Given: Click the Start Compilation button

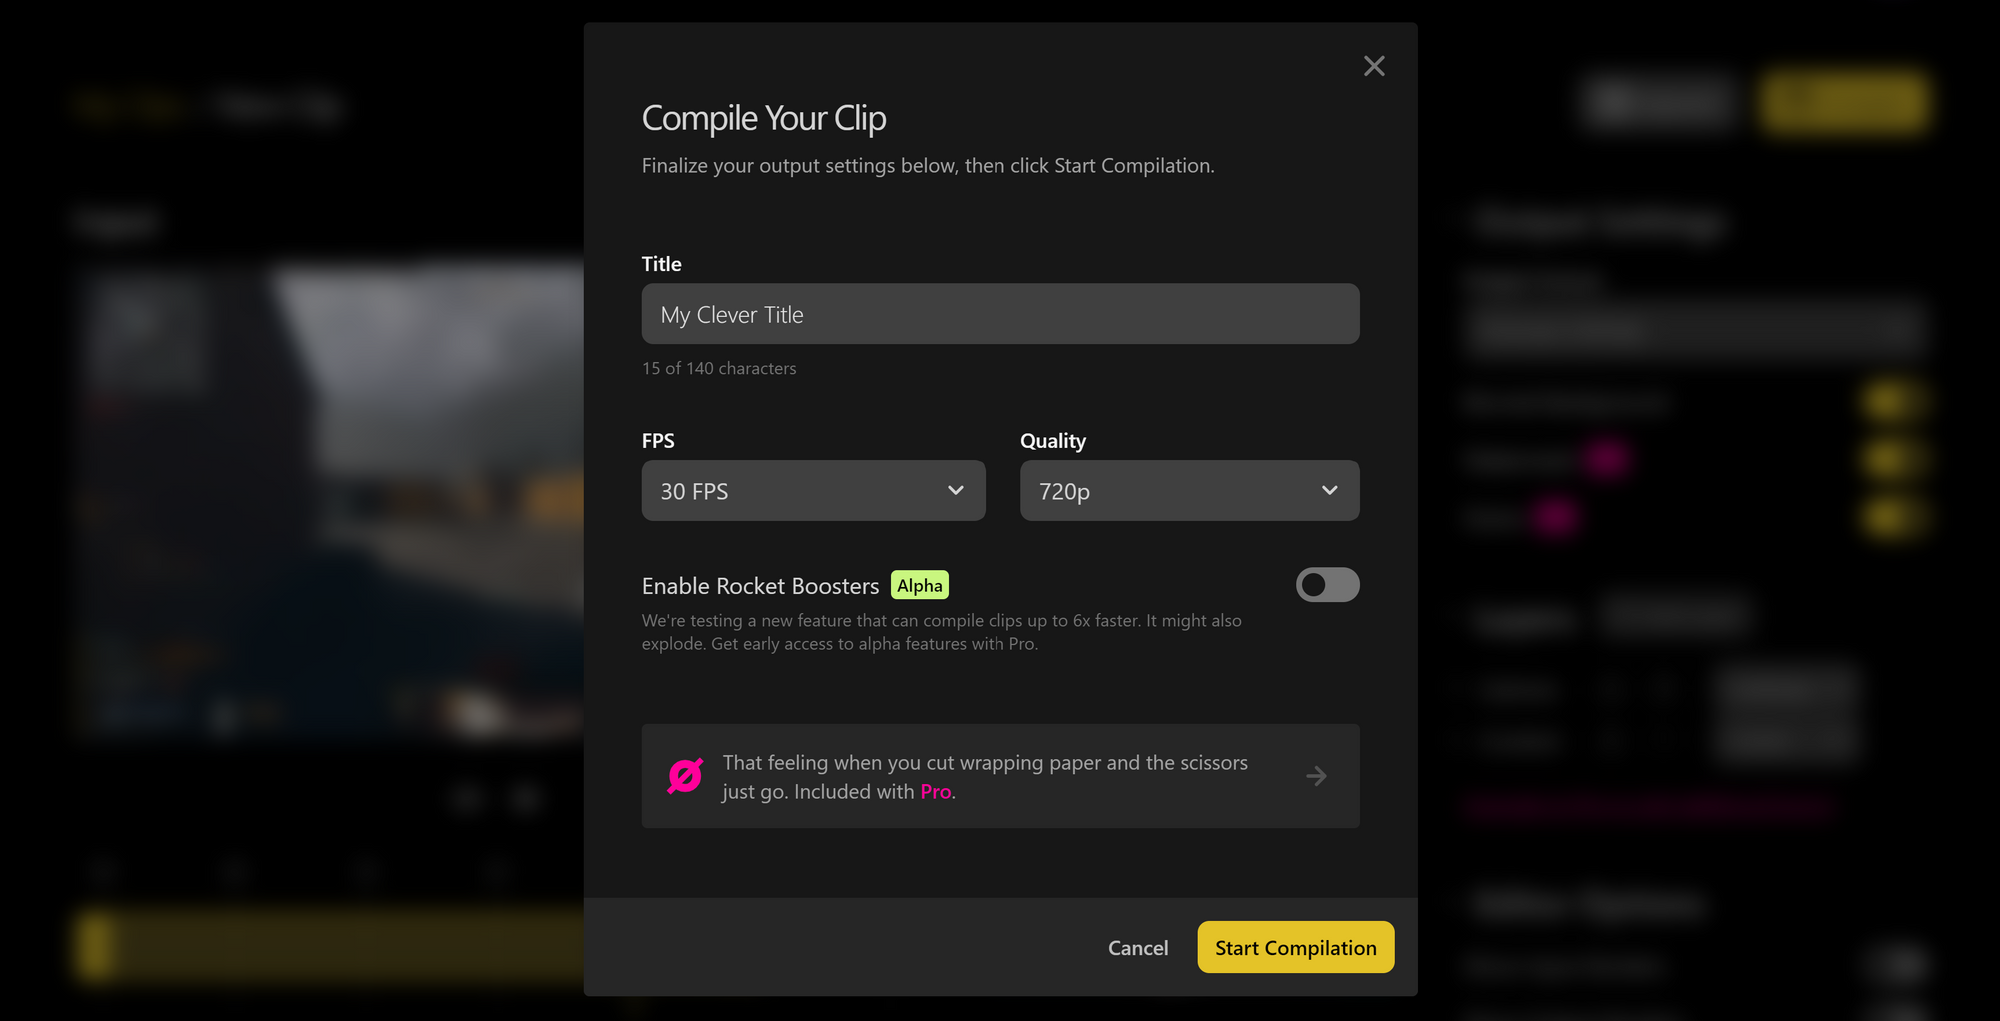Looking at the screenshot, I should 1295,947.
